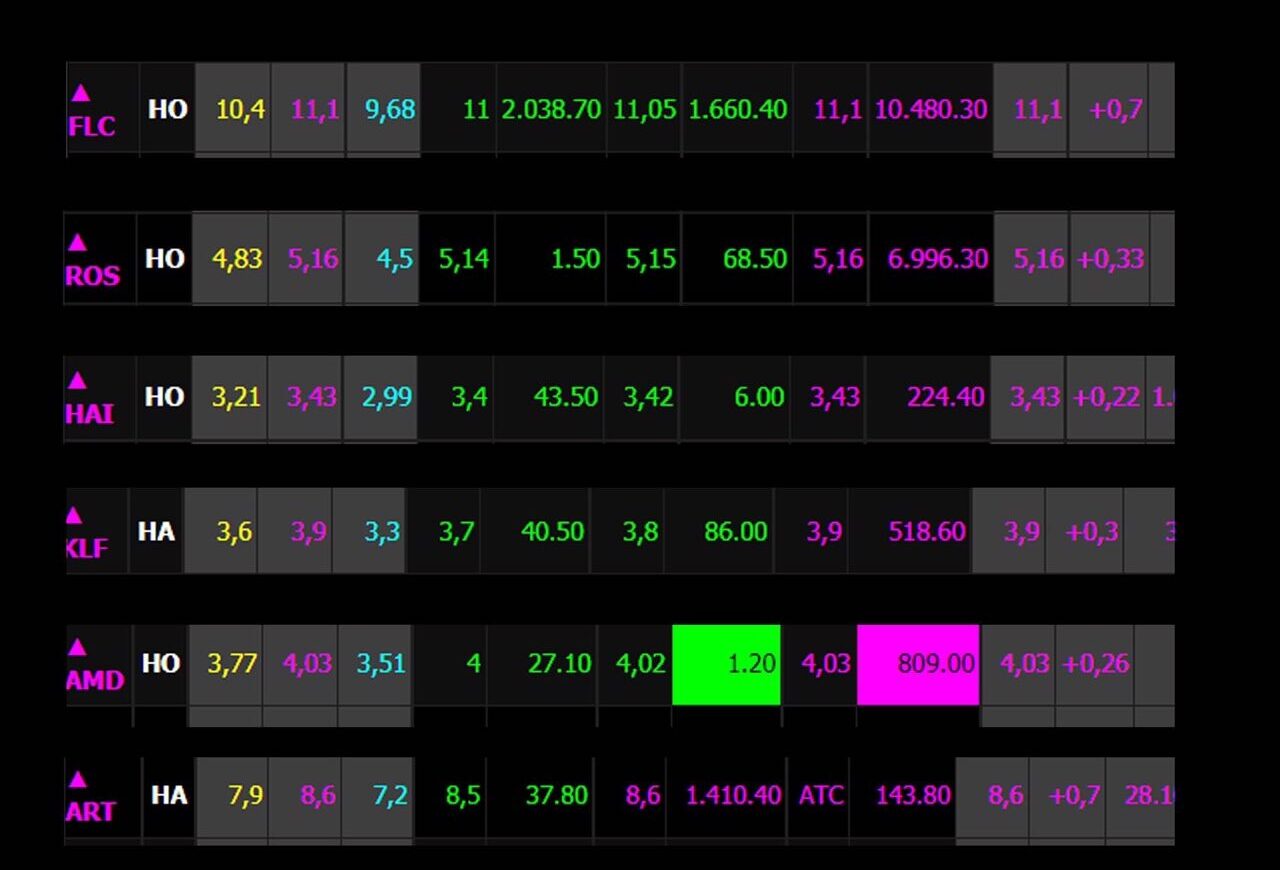
Task: Click the pink up-arrow above AMD
Action: 77,647
